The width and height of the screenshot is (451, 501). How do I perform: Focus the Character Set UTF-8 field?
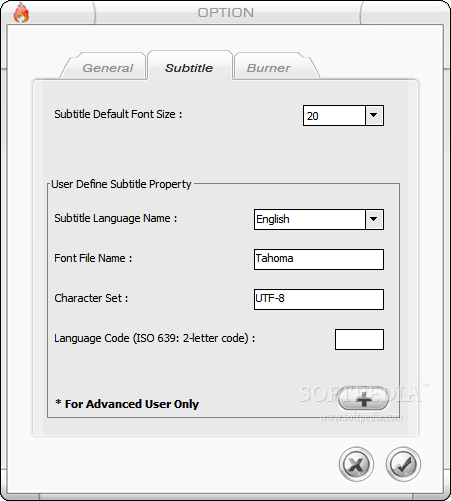(x=319, y=299)
